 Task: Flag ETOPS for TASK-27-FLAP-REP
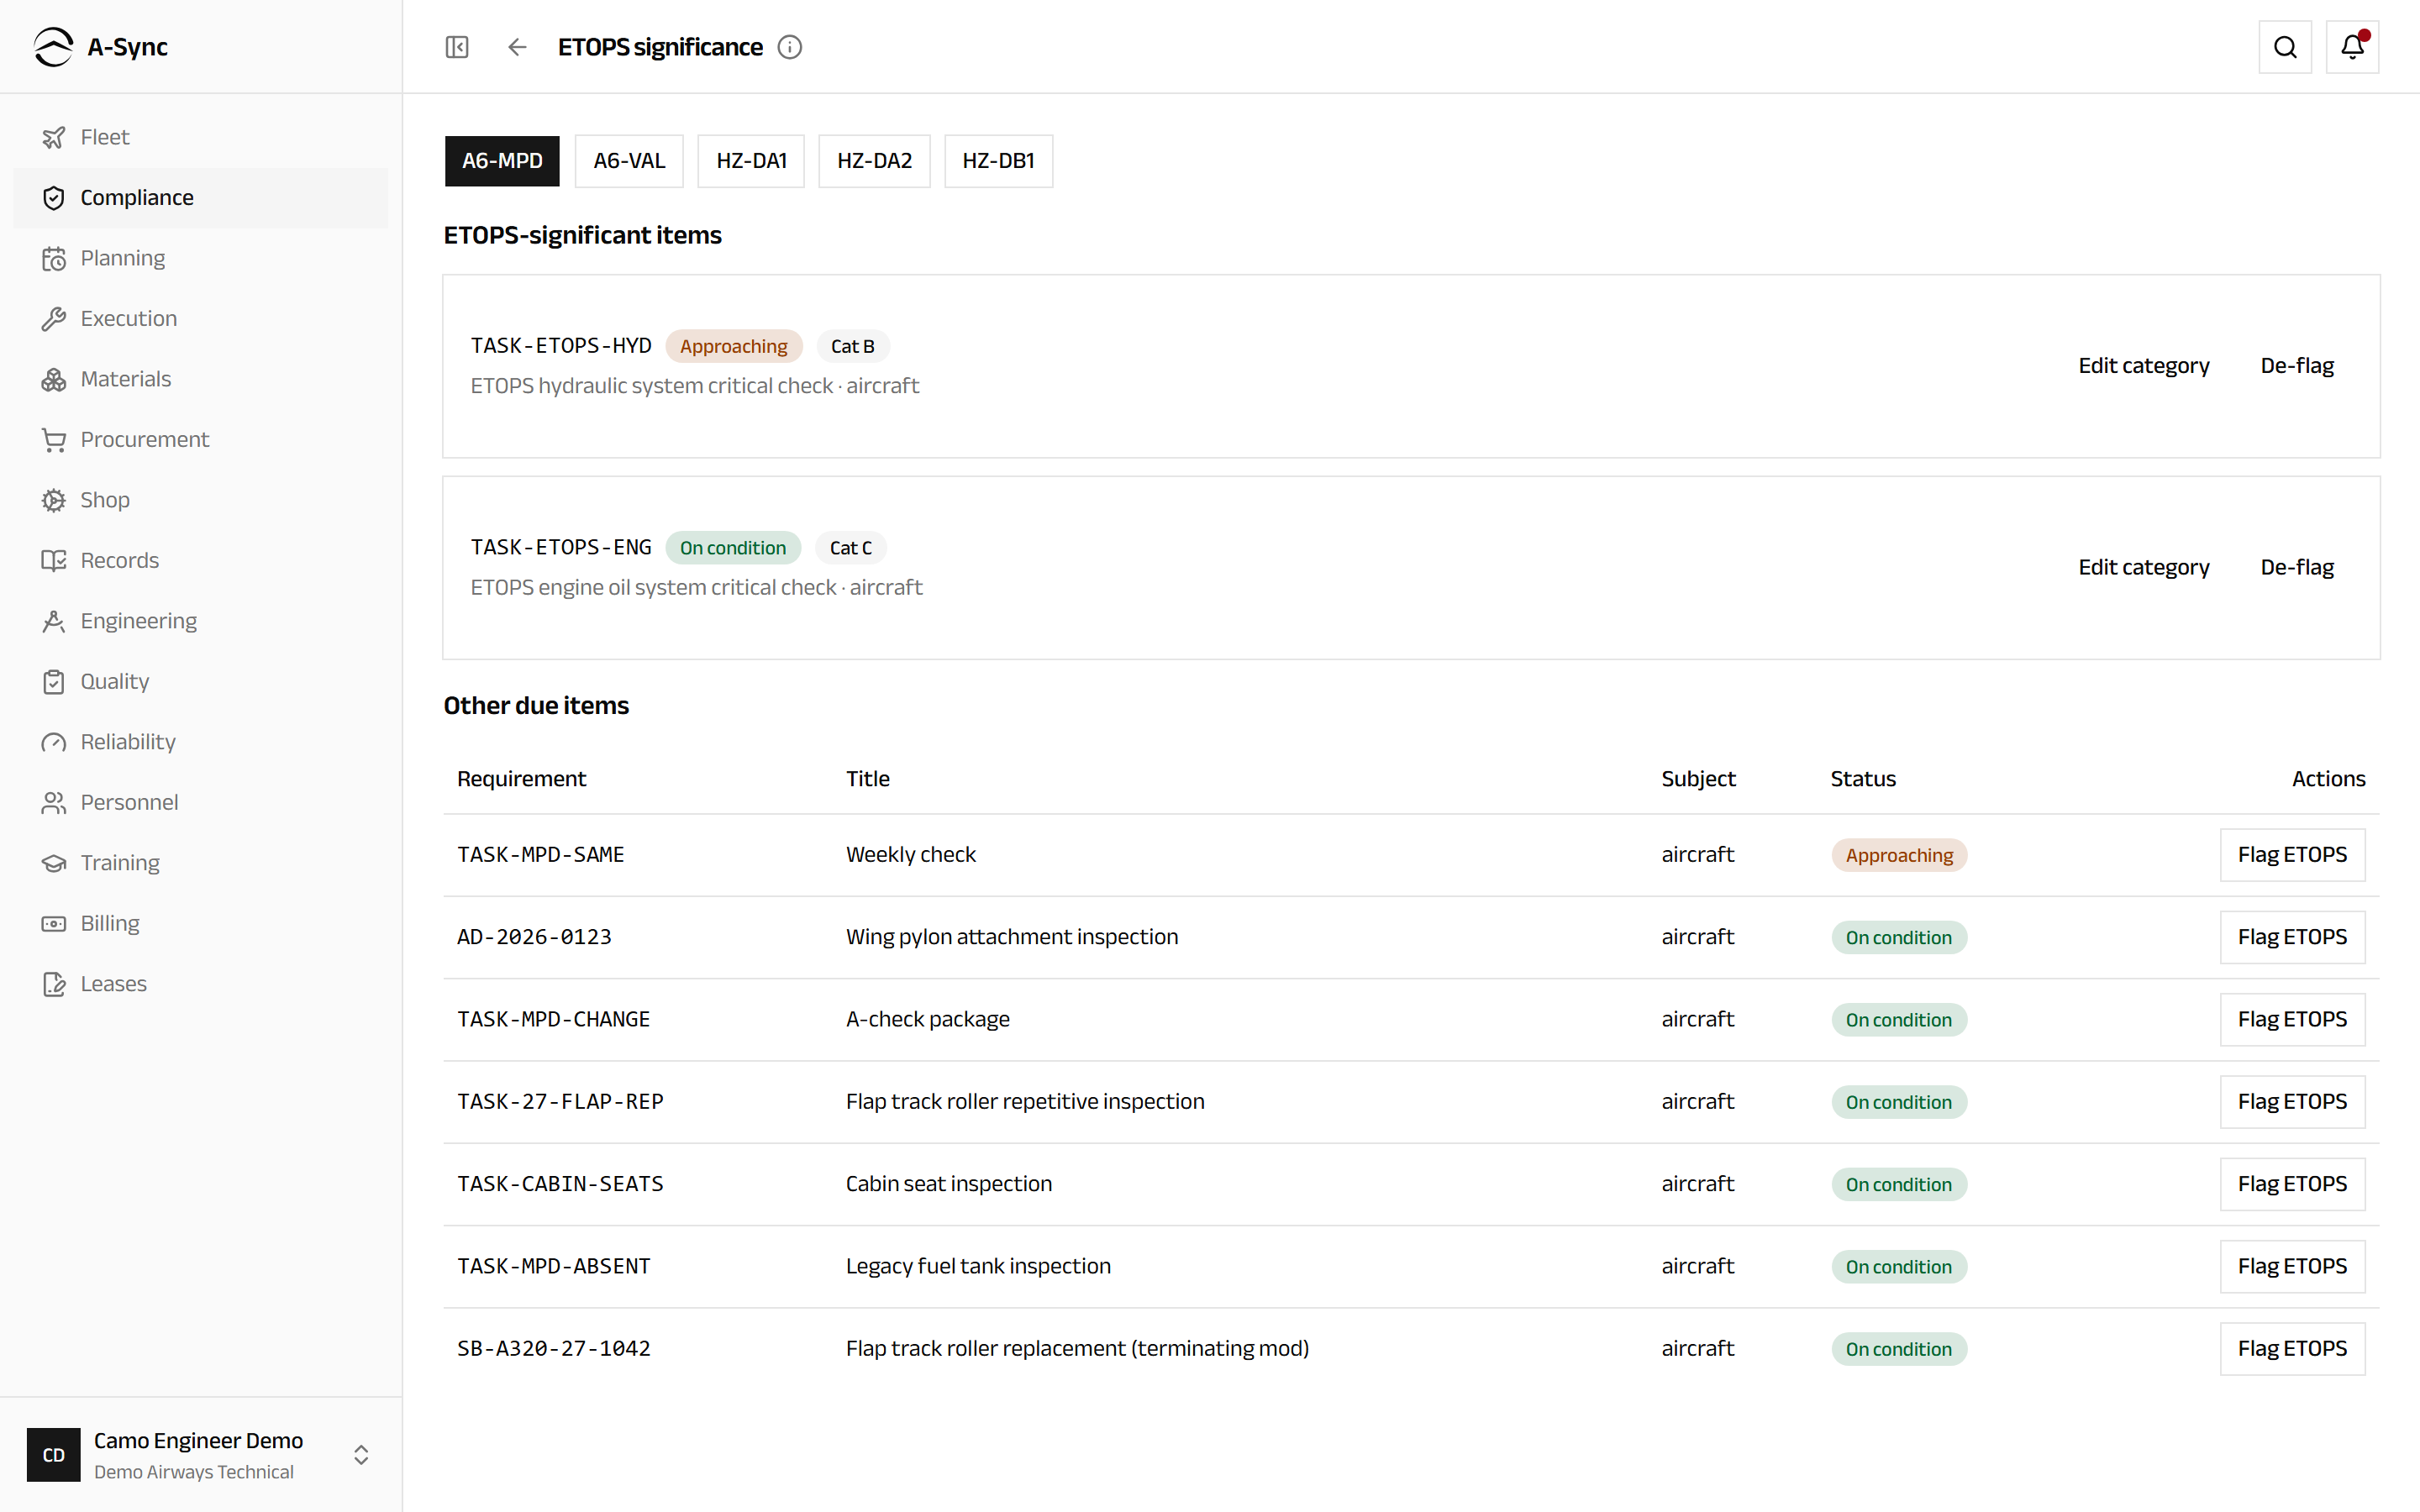2292,1102
